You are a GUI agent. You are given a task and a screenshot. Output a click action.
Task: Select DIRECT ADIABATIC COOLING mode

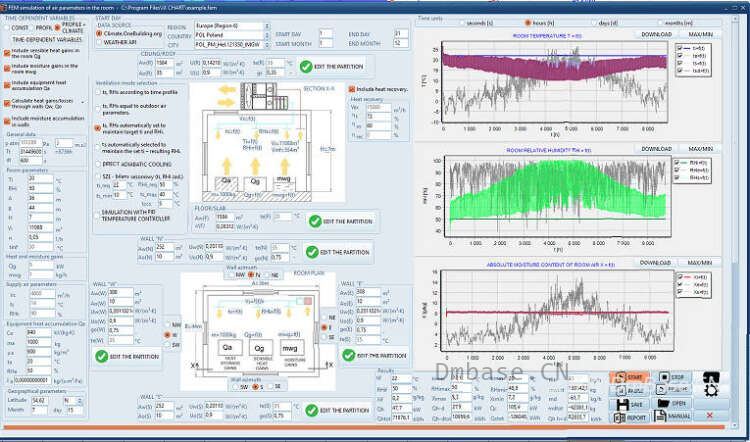click(x=98, y=164)
